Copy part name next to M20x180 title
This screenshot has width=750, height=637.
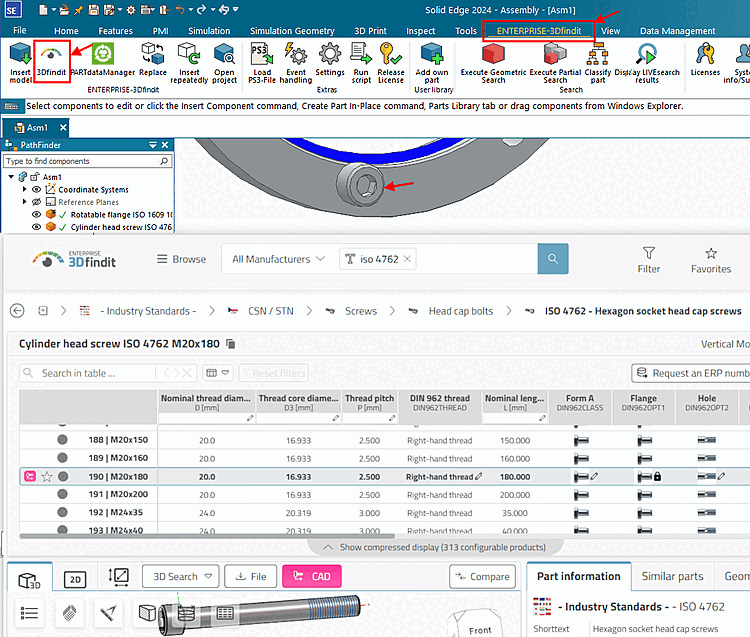231,344
